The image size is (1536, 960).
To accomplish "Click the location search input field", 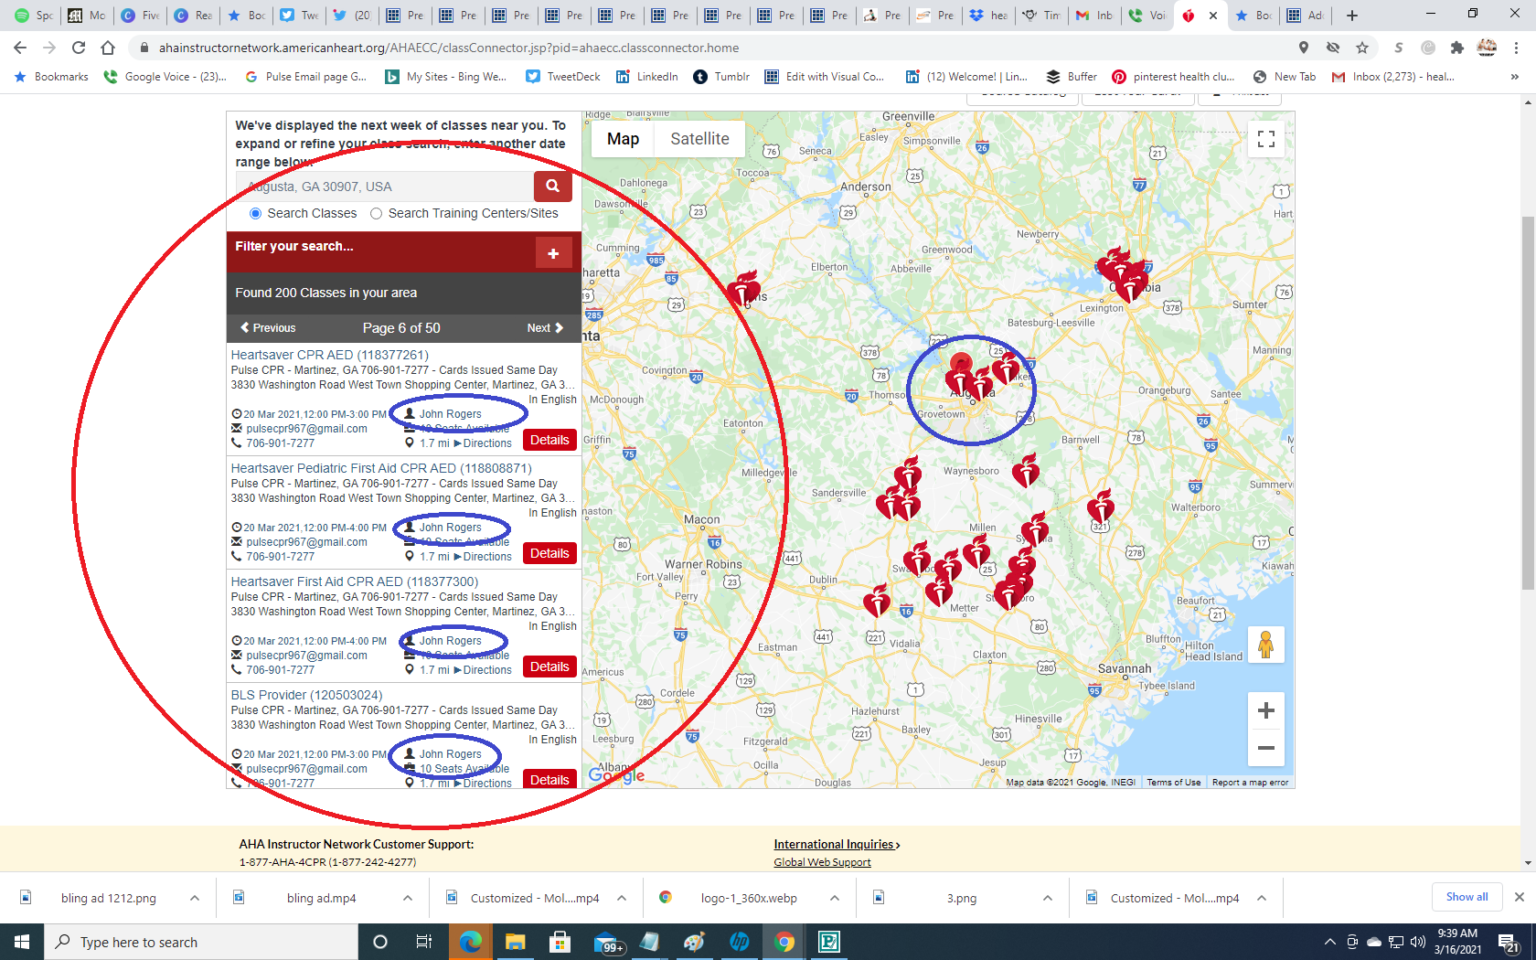I will tap(385, 186).
